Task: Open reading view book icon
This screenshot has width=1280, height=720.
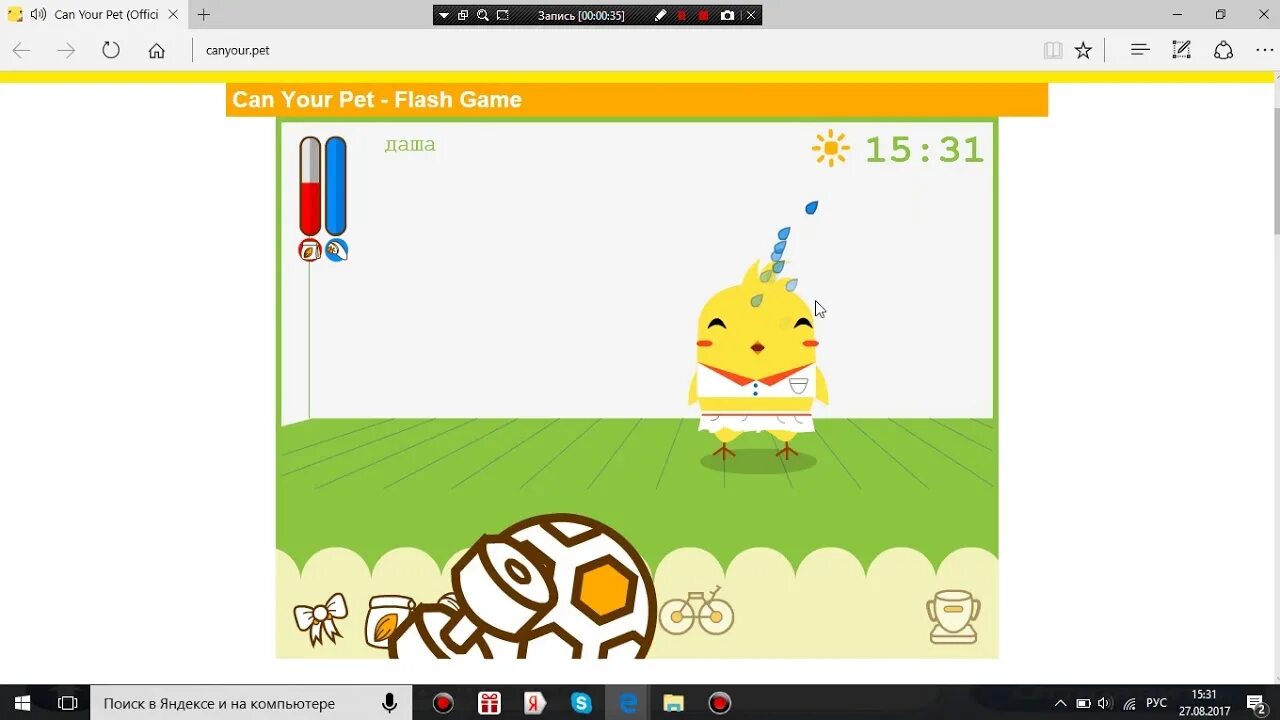Action: [1052, 50]
